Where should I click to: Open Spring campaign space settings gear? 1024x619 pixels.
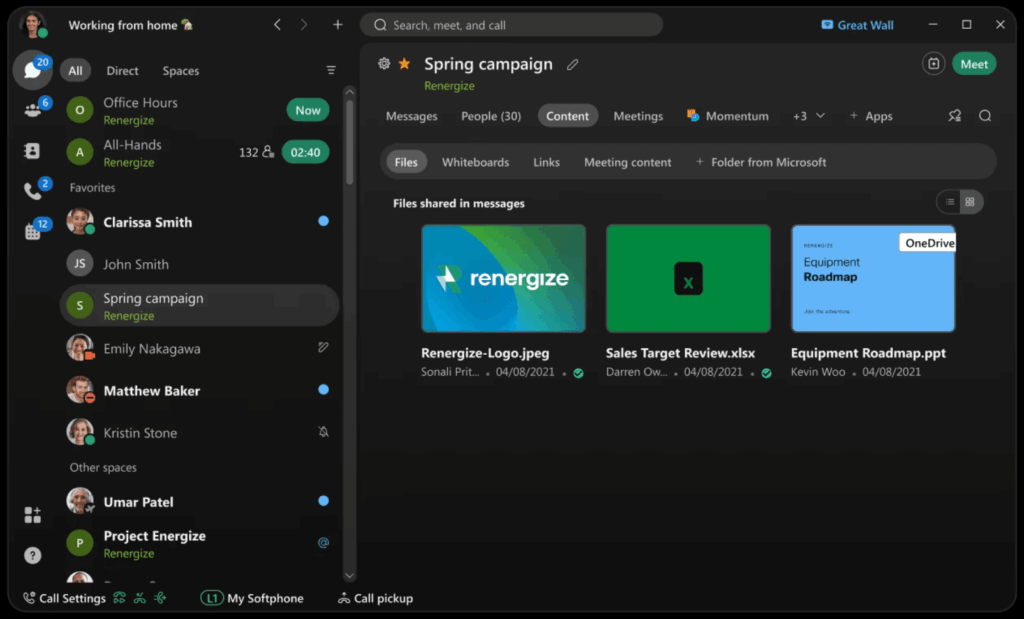[384, 63]
